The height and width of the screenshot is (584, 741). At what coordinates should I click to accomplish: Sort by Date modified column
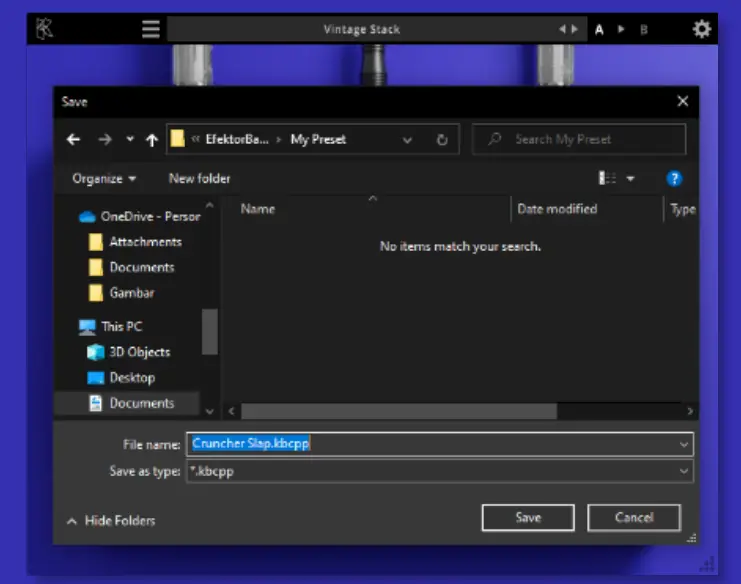pyautogui.click(x=557, y=209)
